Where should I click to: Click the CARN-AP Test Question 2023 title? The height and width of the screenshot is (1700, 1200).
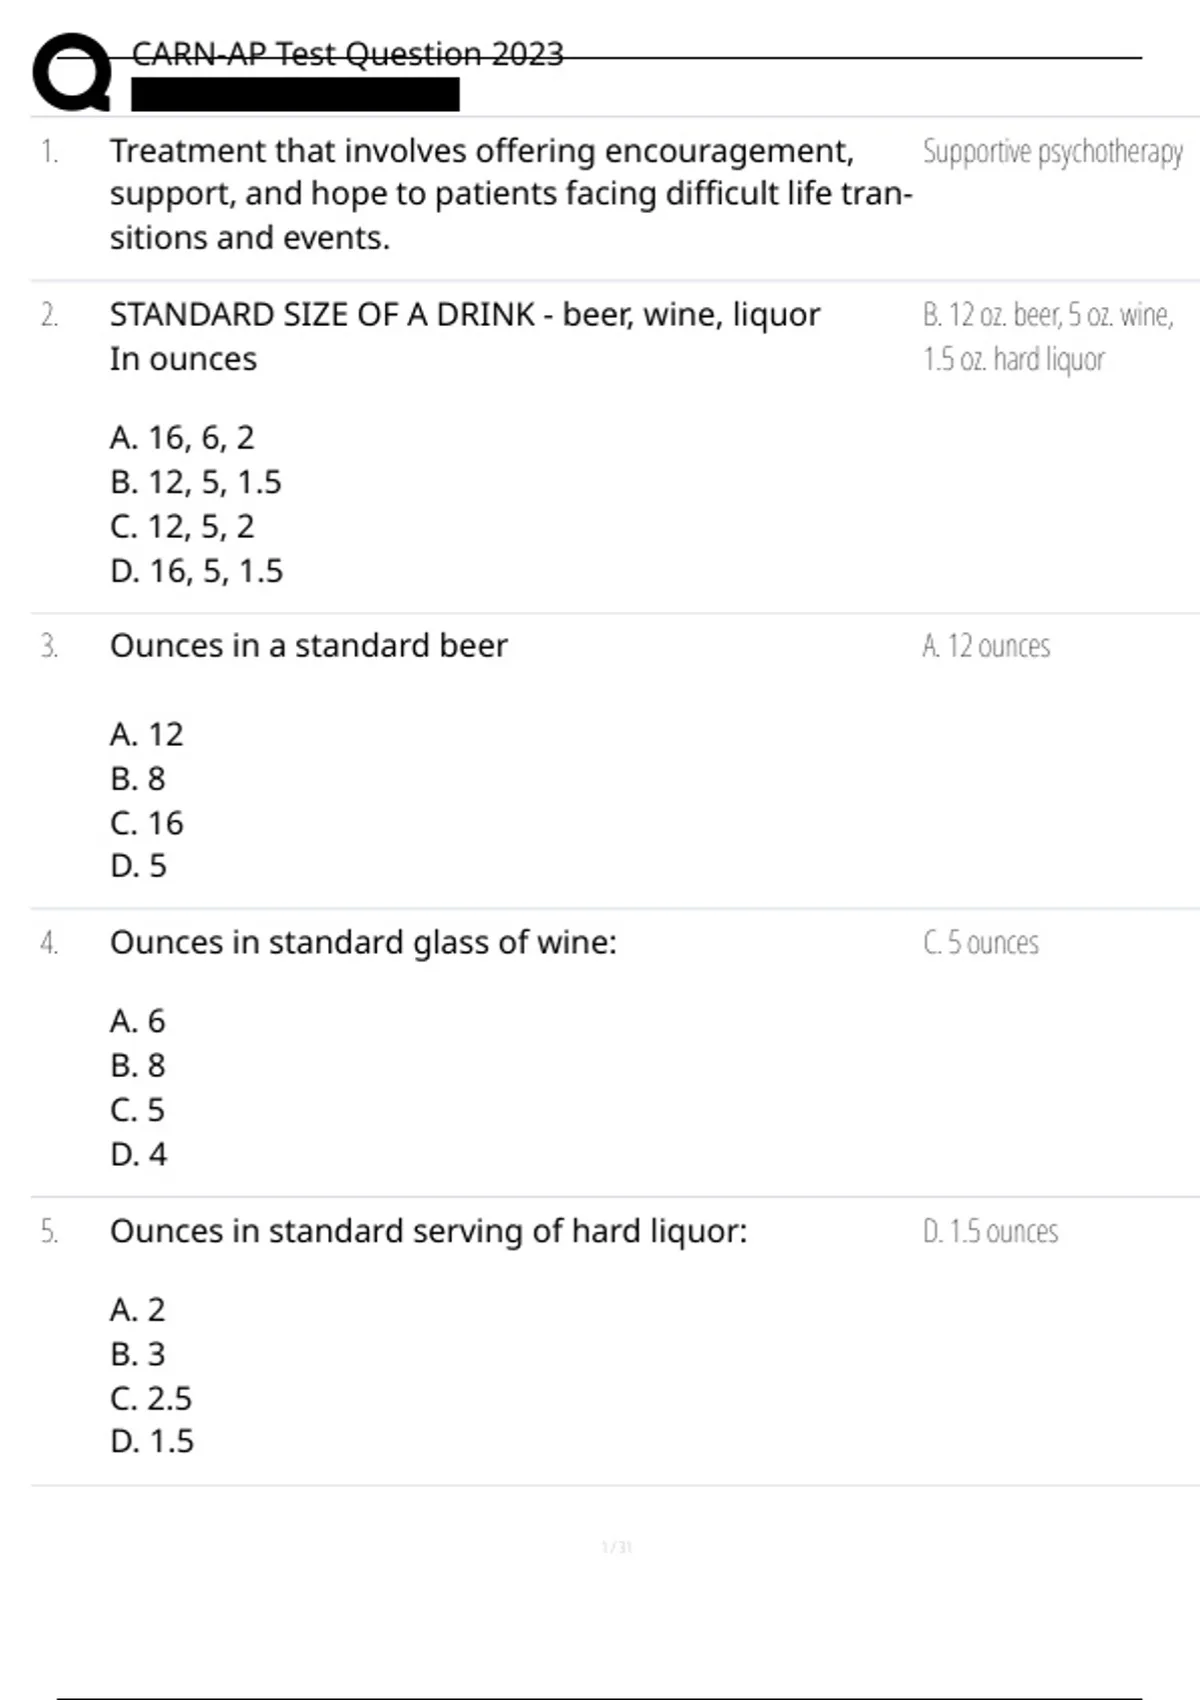(347, 54)
